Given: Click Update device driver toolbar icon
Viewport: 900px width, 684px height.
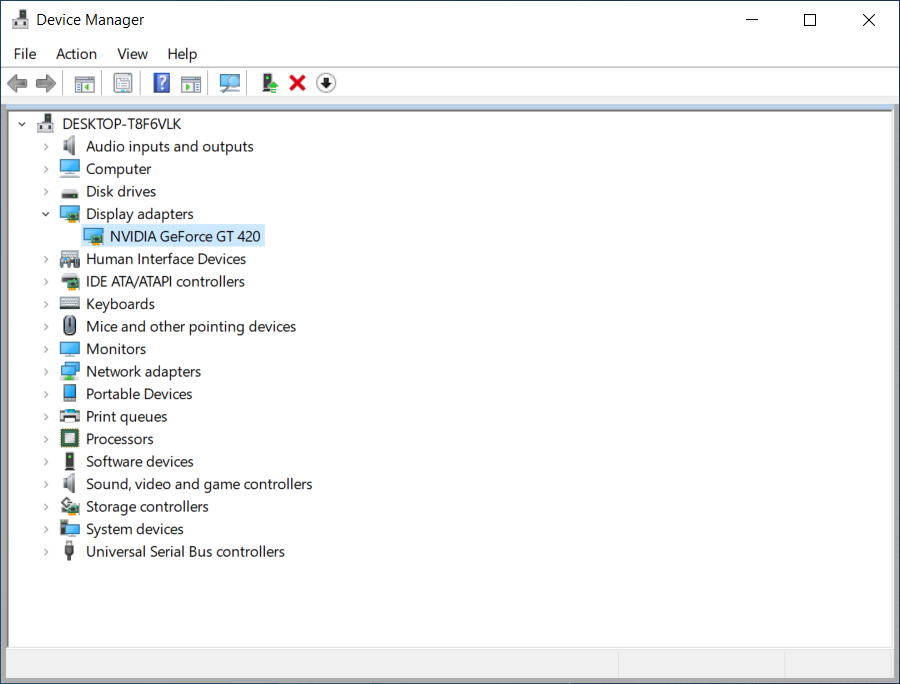Looking at the screenshot, I should coord(269,83).
